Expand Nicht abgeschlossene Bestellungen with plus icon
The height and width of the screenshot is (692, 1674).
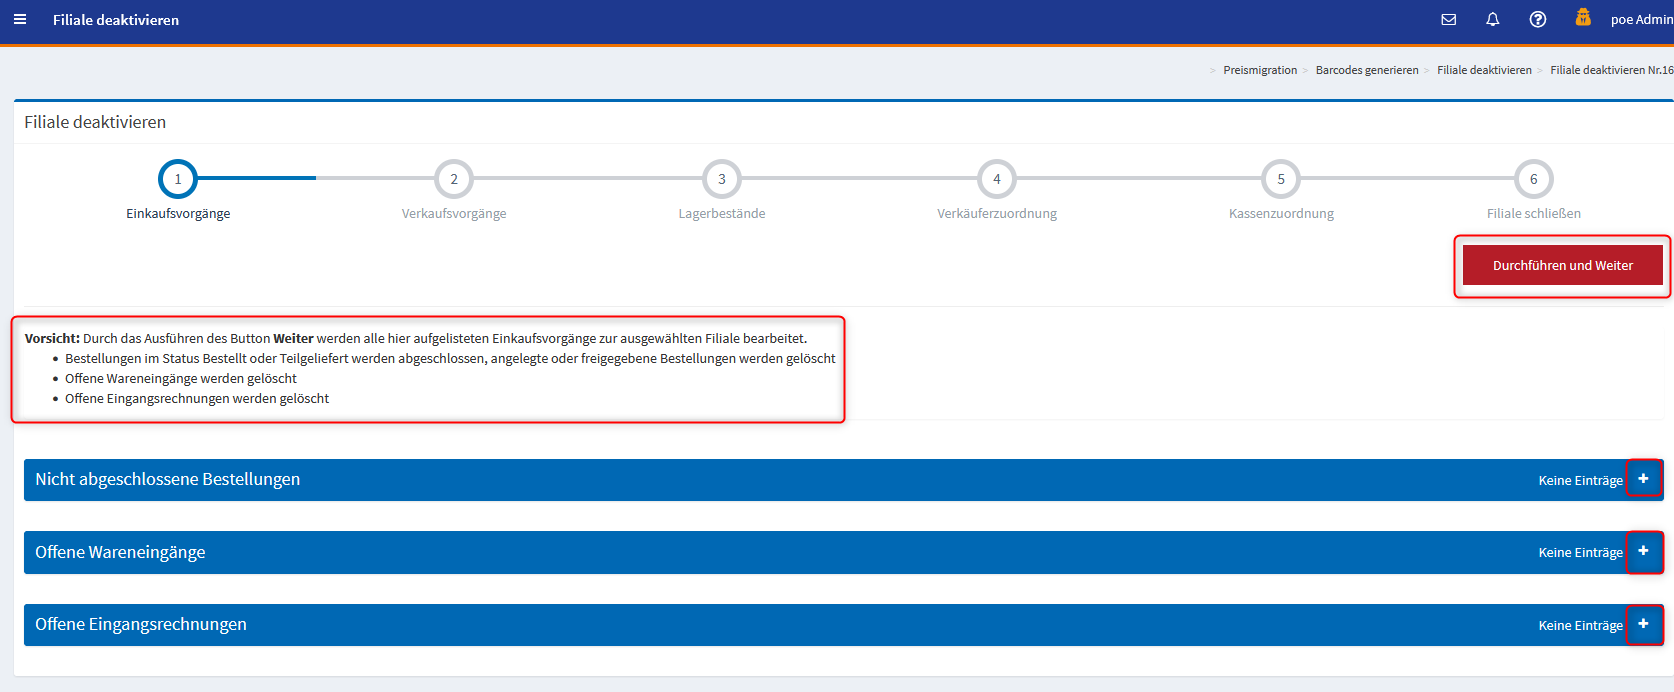click(x=1643, y=479)
